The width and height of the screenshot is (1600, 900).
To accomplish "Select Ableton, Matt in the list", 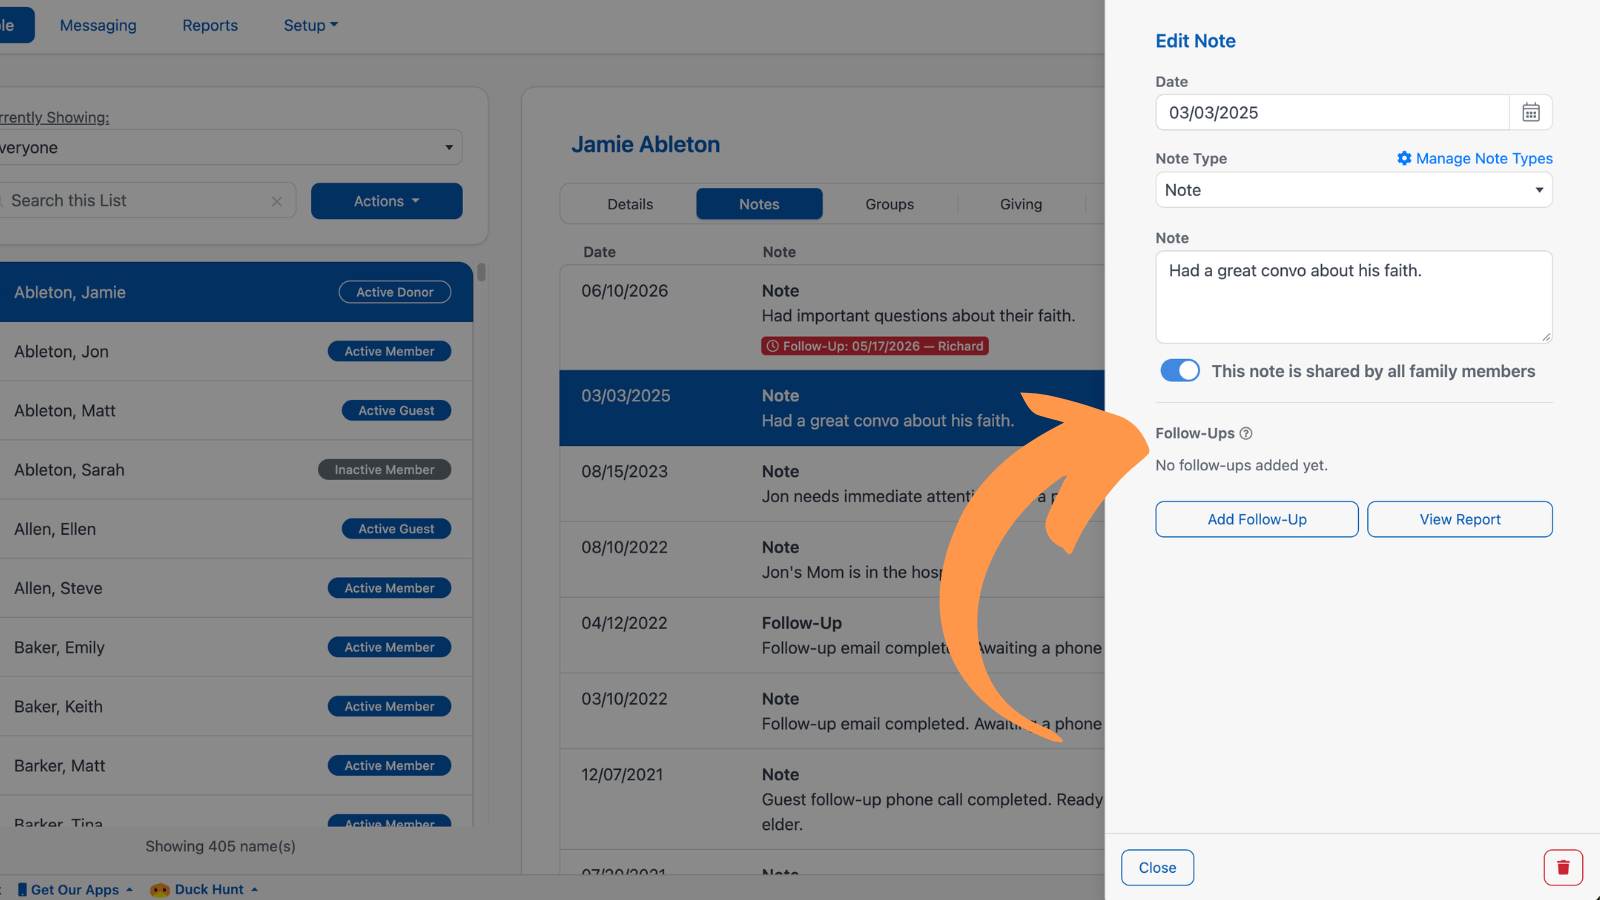I will [x=236, y=410].
